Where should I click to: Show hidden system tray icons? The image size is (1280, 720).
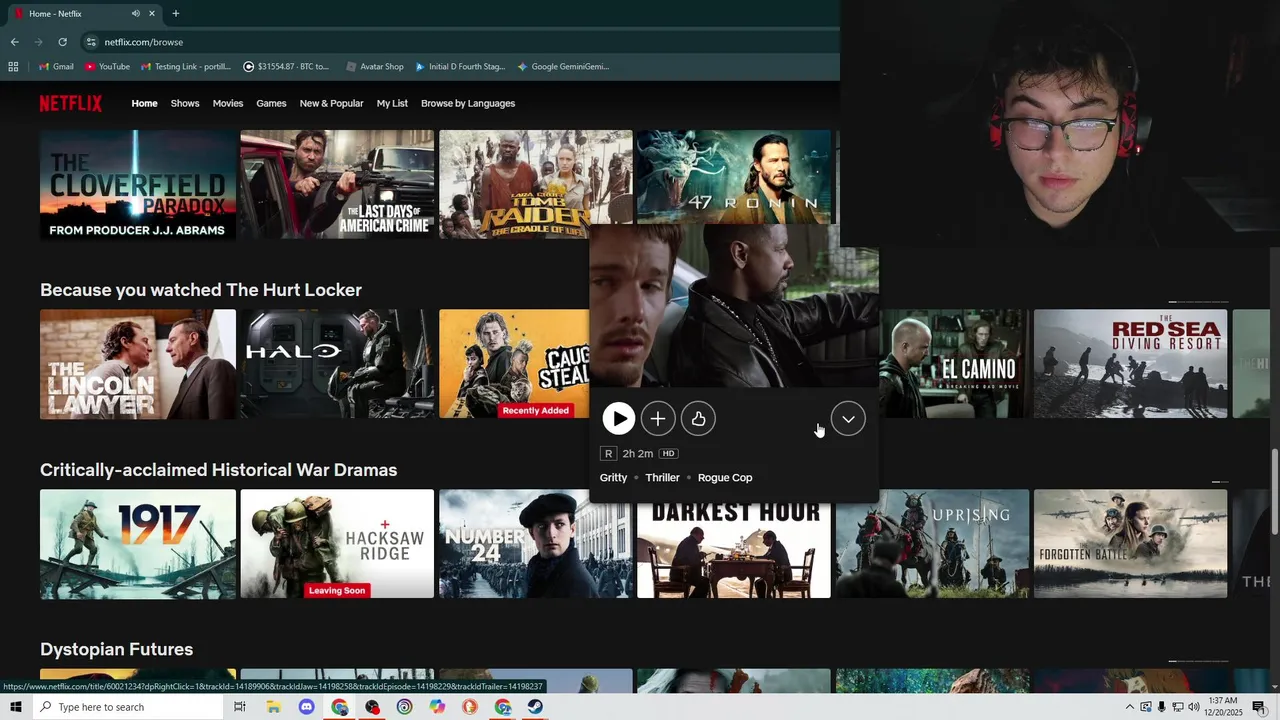[1130, 707]
